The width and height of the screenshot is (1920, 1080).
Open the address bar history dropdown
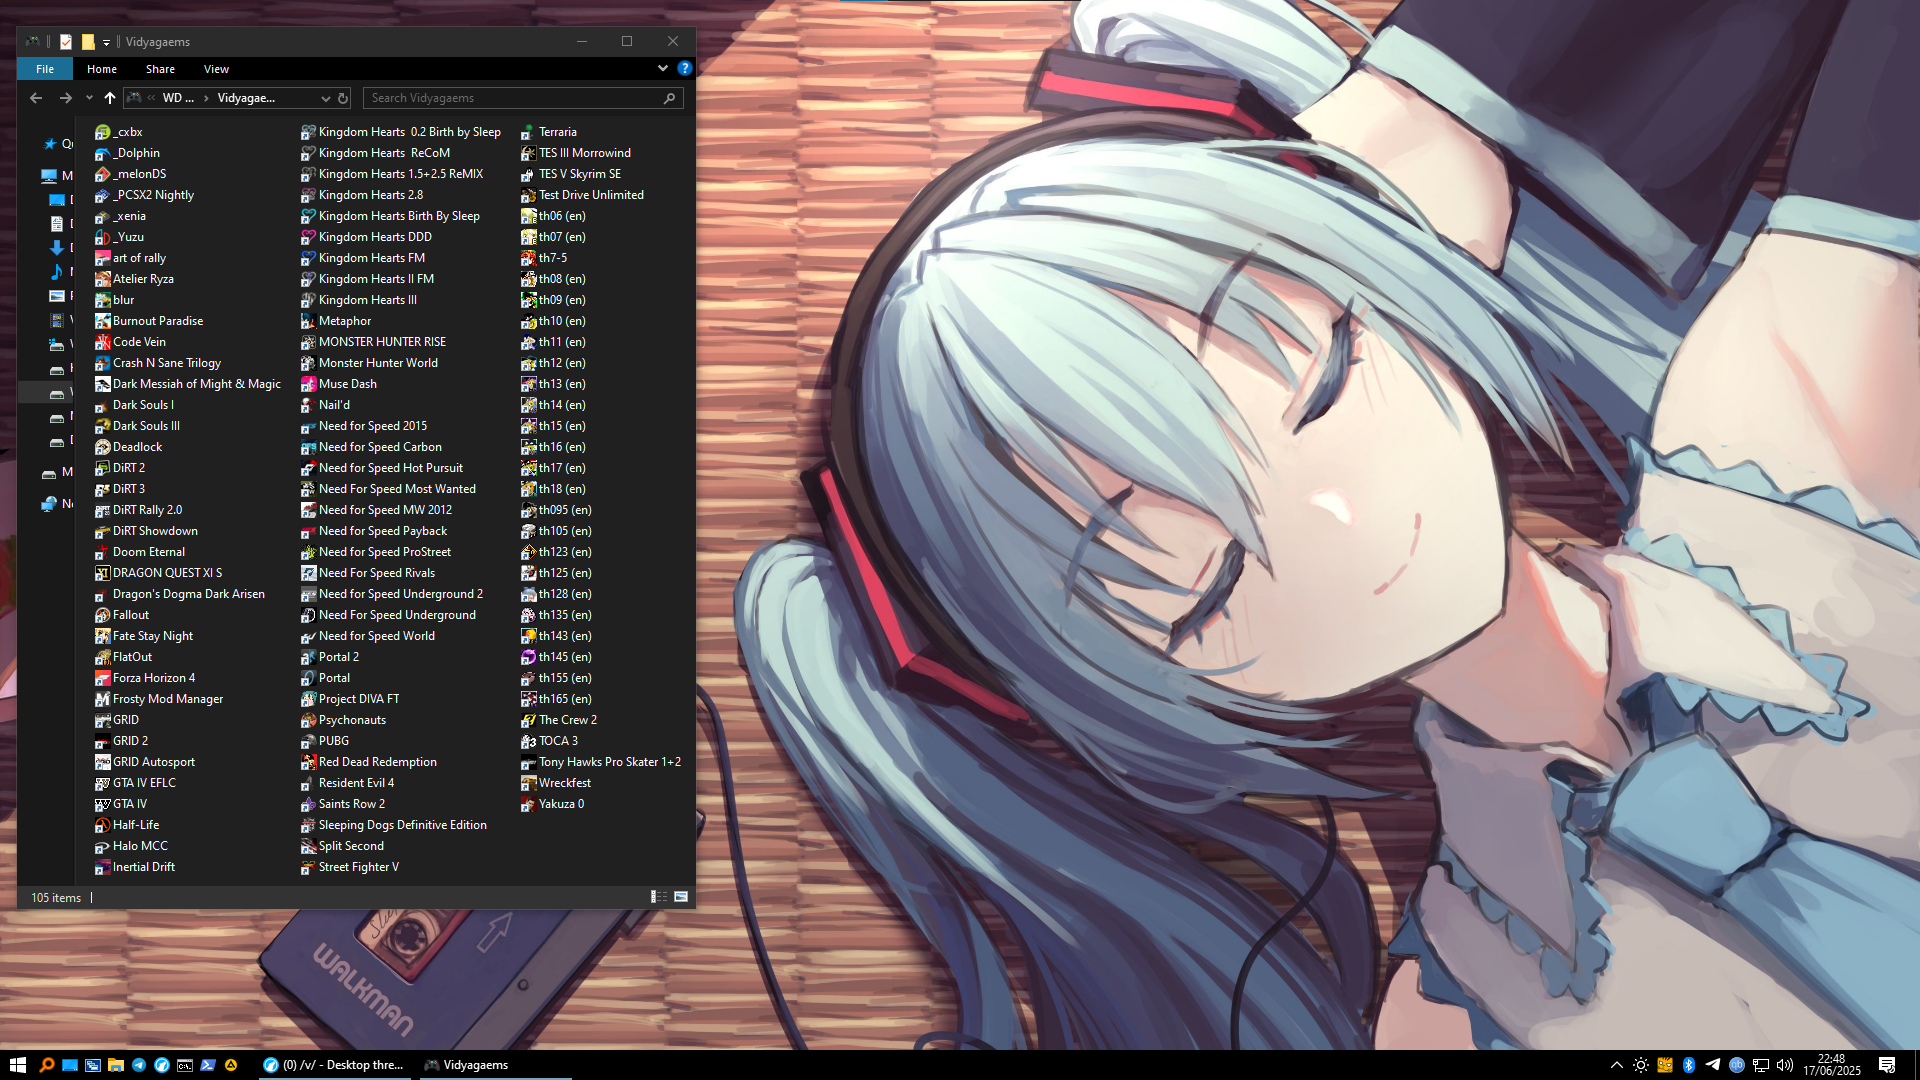tap(325, 98)
